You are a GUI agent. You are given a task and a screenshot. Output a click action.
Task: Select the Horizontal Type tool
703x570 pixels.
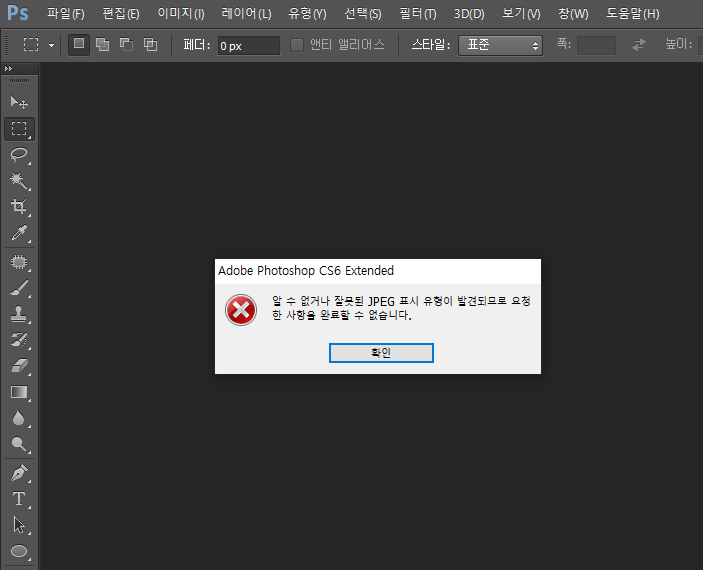click(x=19, y=499)
